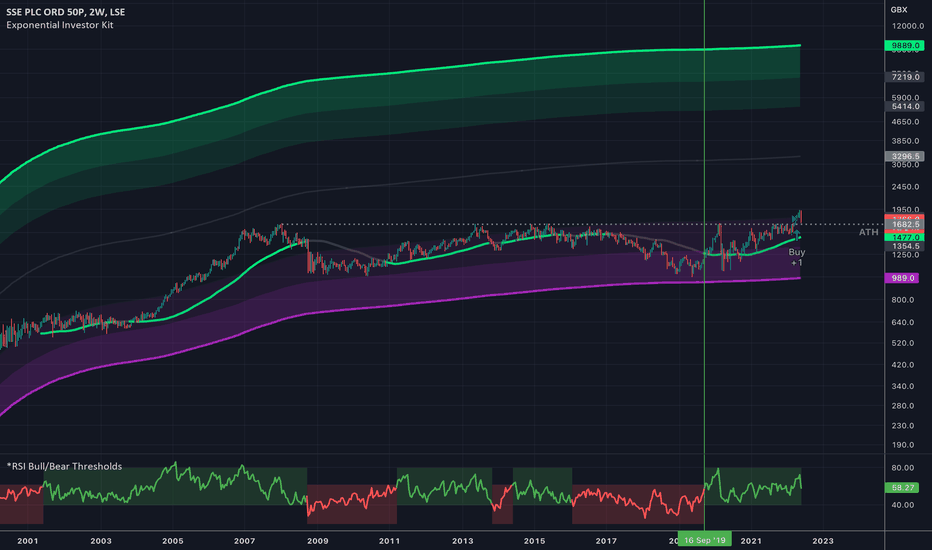Click the grey 7219.0 price tag
Image resolution: width=932 pixels, height=550 pixels.
904,77
